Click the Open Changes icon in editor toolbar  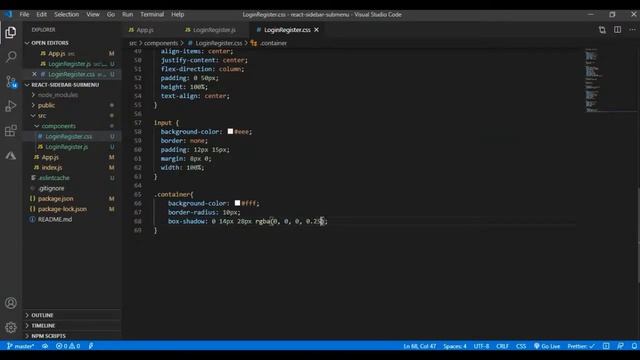[x=602, y=30]
